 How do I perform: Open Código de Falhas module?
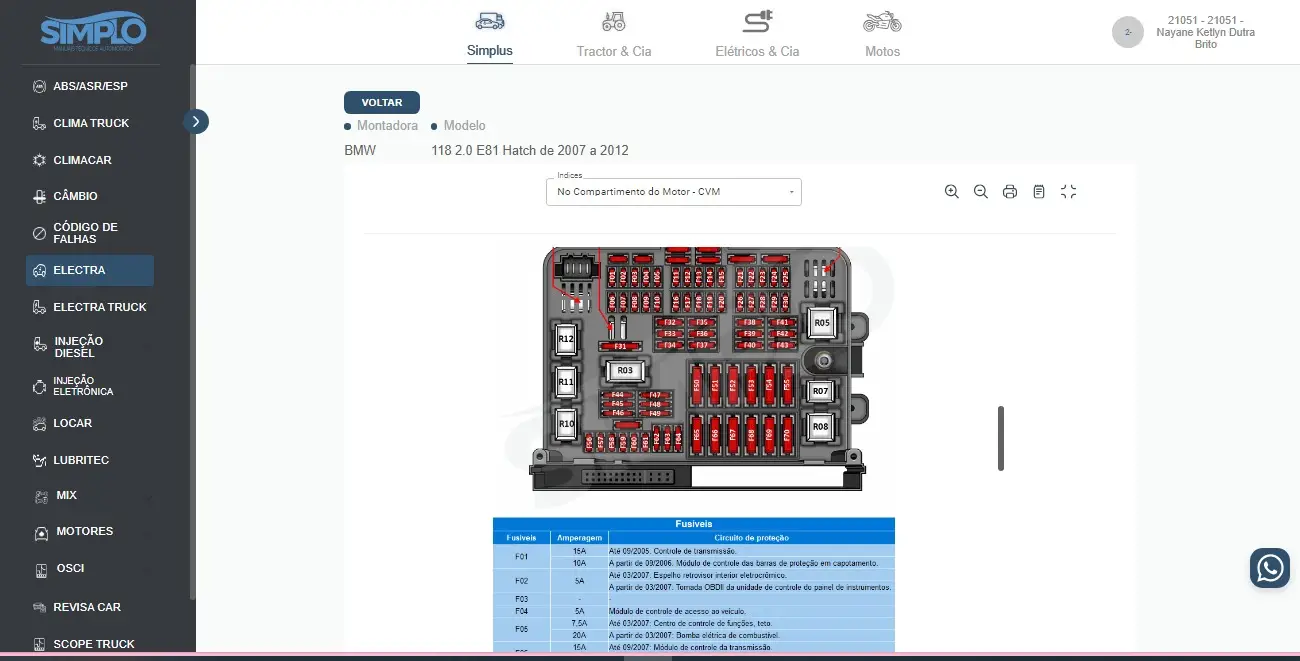[90, 233]
